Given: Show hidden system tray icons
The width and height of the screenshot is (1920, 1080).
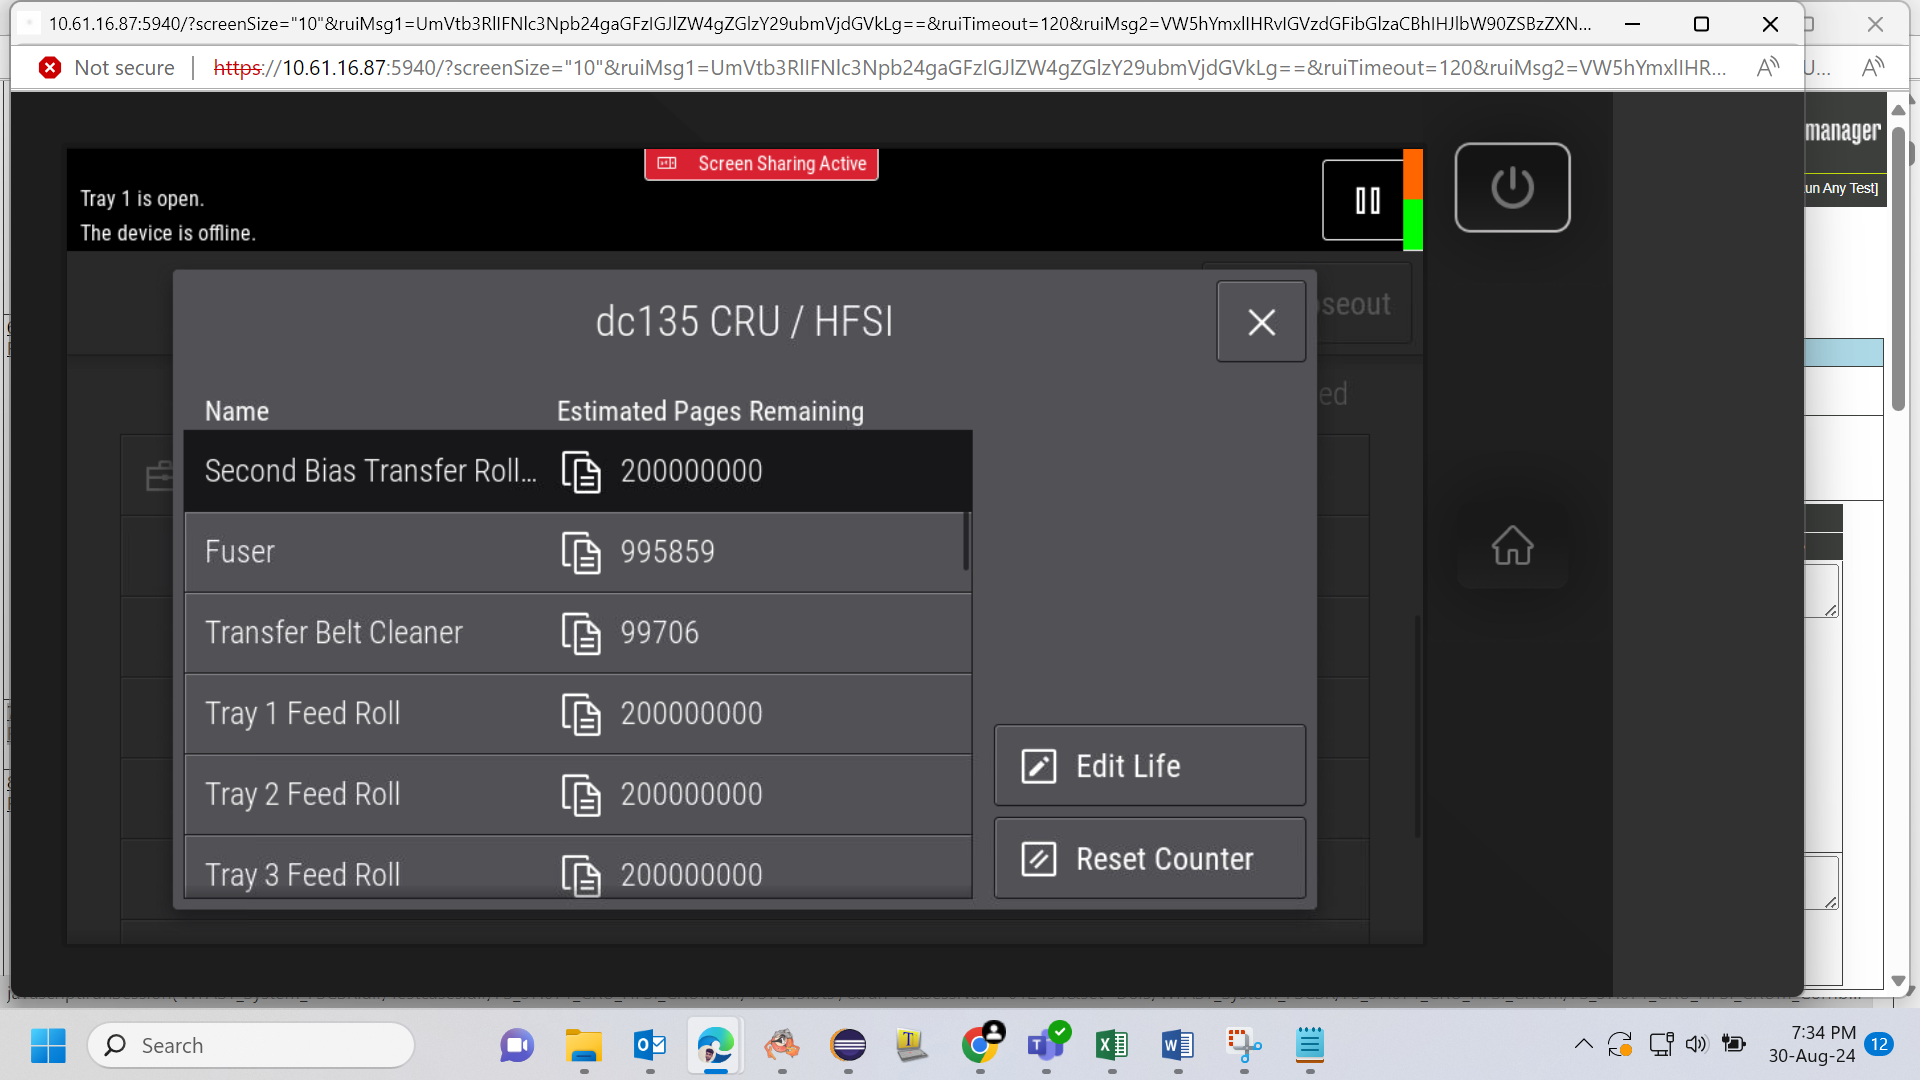Looking at the screenshot, I should click(x=1583, y=1045).
